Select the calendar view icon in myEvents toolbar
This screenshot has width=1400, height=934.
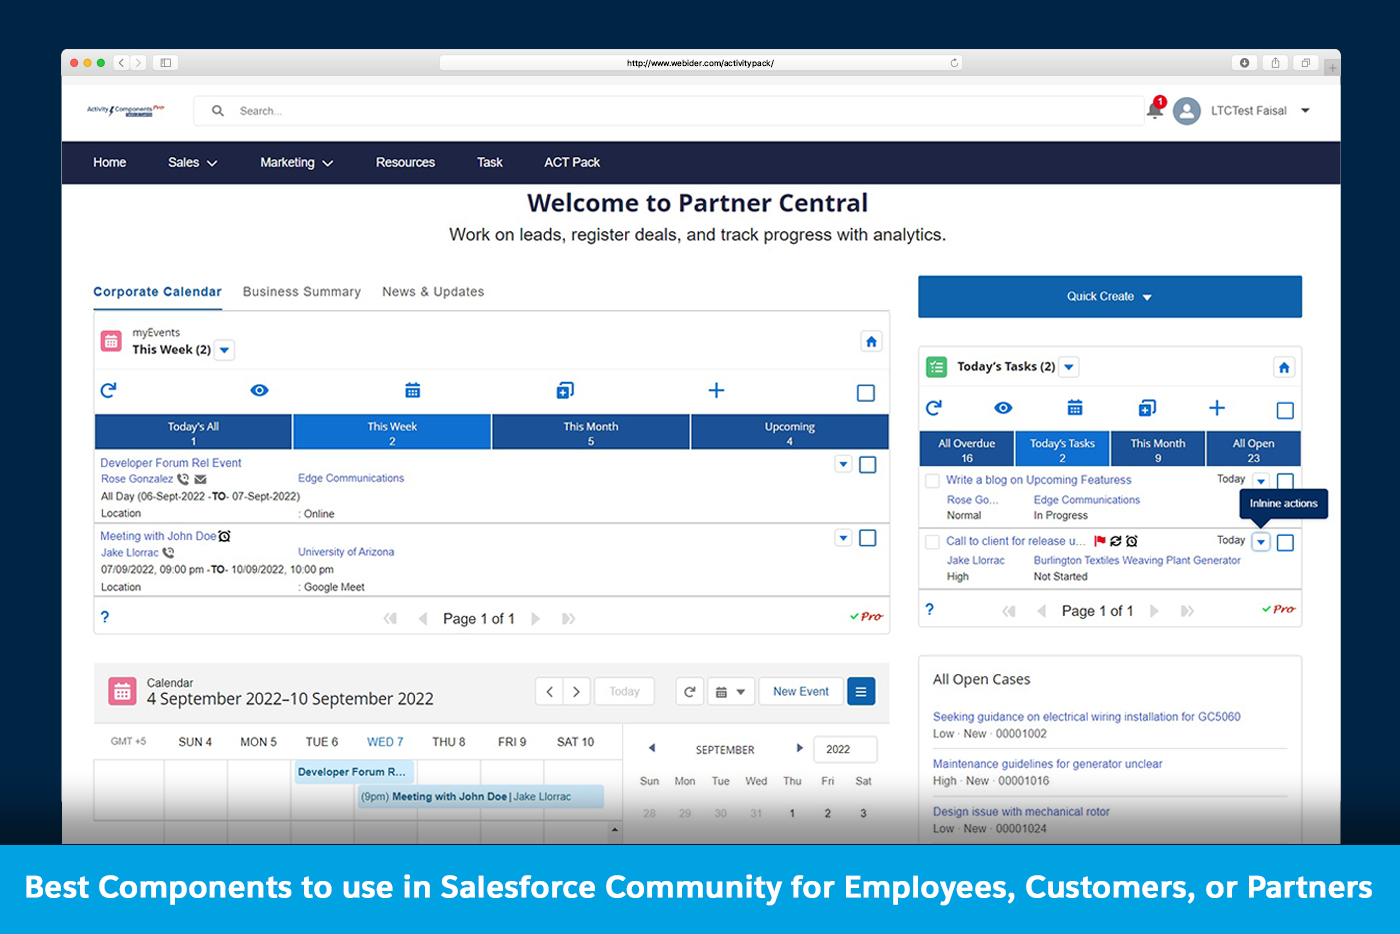[413, 390]
